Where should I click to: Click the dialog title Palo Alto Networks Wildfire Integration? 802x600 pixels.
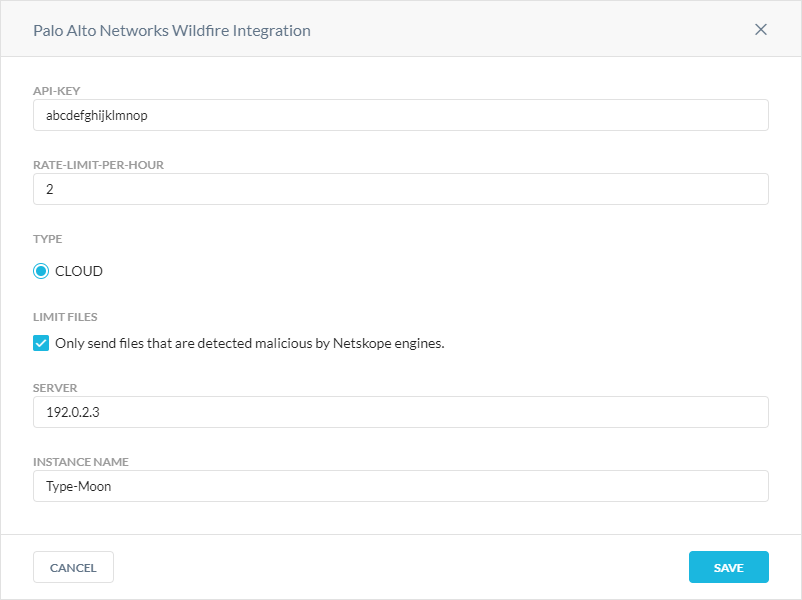[172, 31]
